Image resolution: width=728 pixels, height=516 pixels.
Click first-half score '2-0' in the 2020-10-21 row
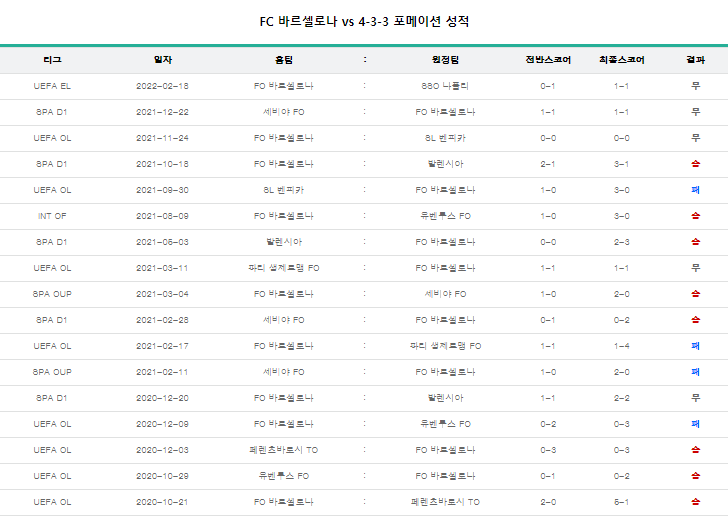point(548,502)
